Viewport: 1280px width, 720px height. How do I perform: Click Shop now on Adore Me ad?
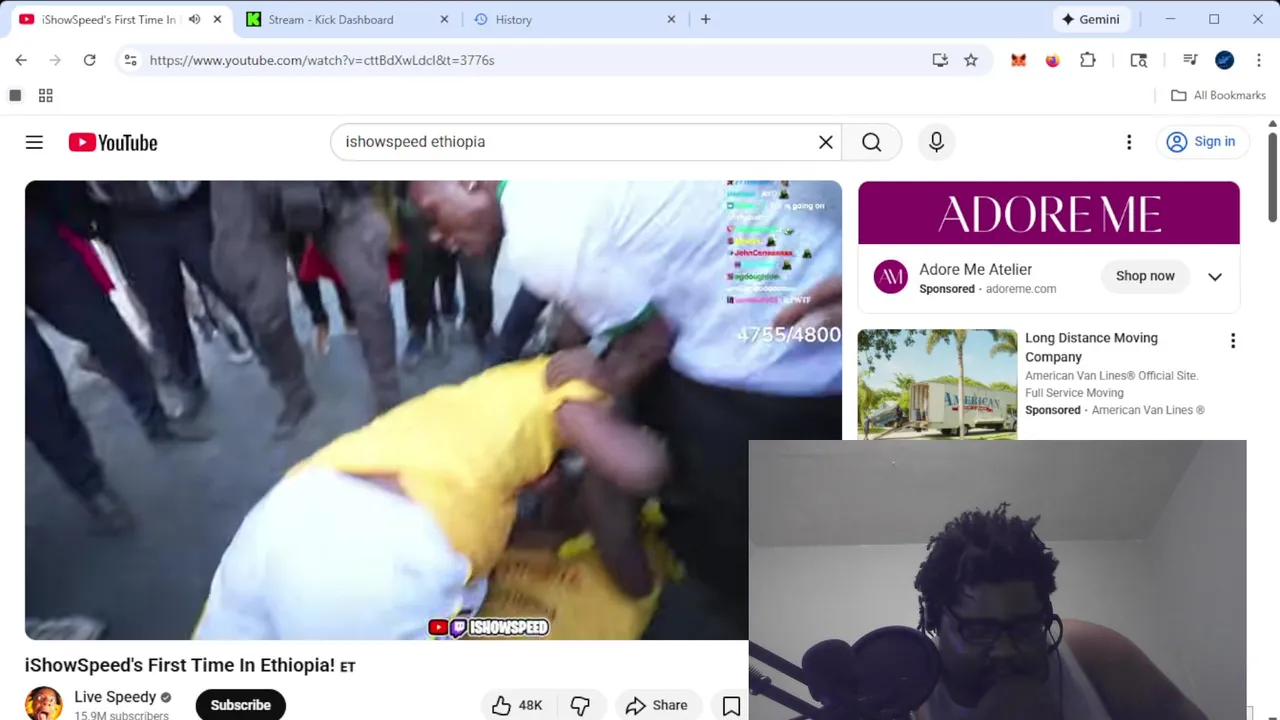click(x=1145, y=276)
